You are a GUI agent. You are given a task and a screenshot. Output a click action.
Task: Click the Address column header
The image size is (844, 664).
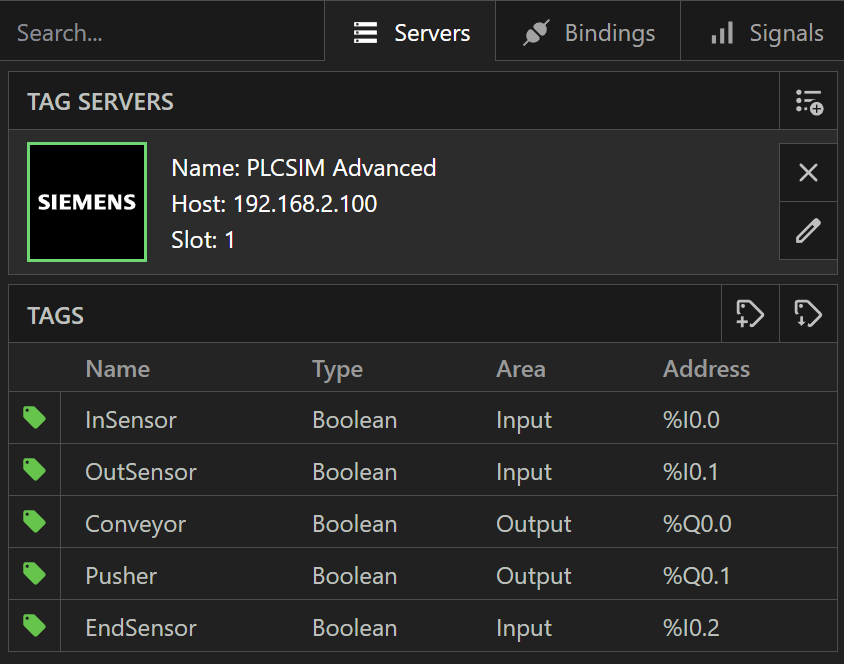pyautogui.click(x=706, y=369)
